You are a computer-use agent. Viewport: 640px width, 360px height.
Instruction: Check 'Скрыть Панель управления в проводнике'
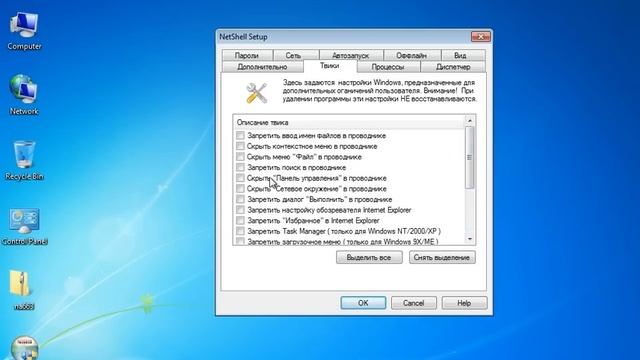240,178
